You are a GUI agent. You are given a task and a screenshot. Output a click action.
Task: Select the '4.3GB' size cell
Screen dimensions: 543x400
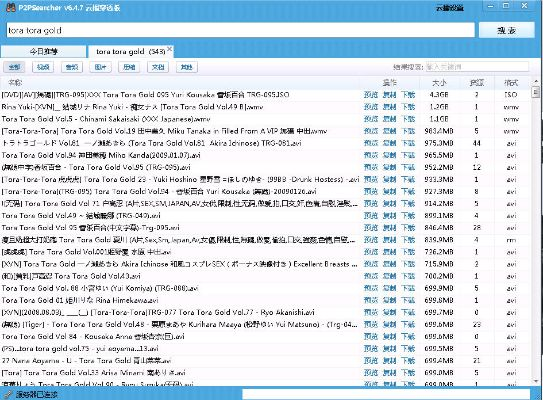[x=439, y=95]
